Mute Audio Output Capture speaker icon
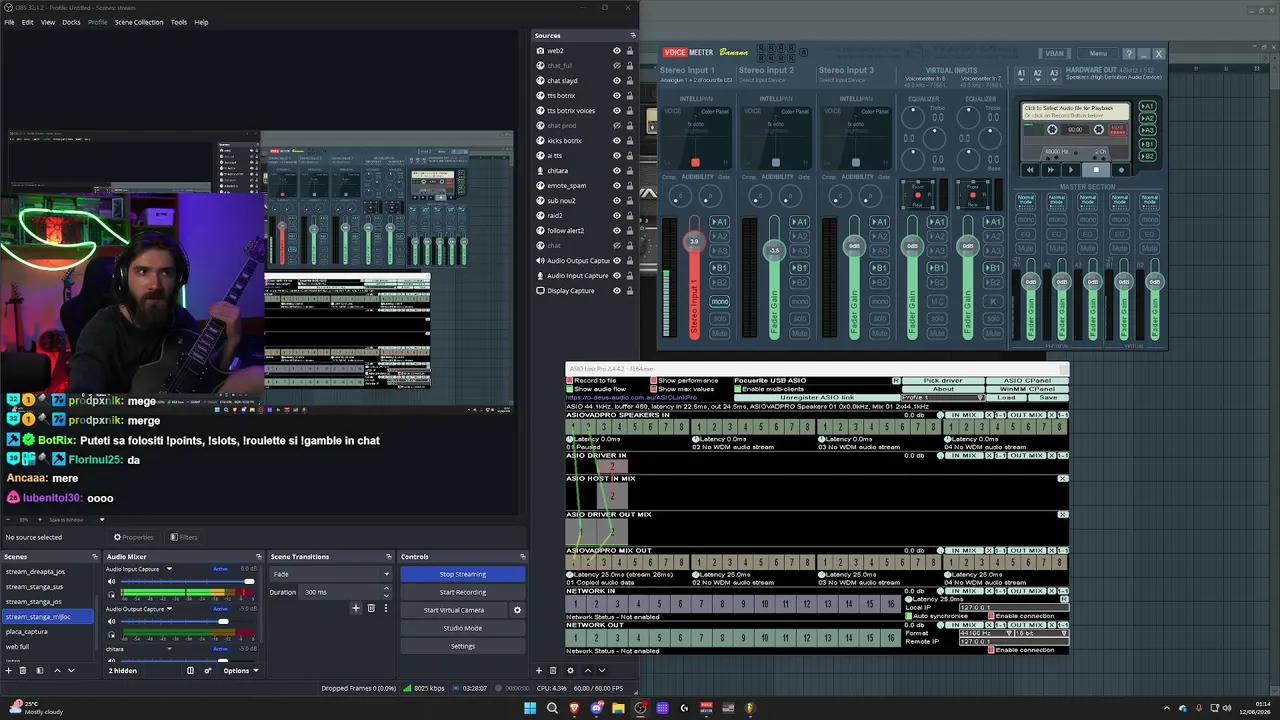Viewport: 1280px width, 720px height. [x=112, y=621]
